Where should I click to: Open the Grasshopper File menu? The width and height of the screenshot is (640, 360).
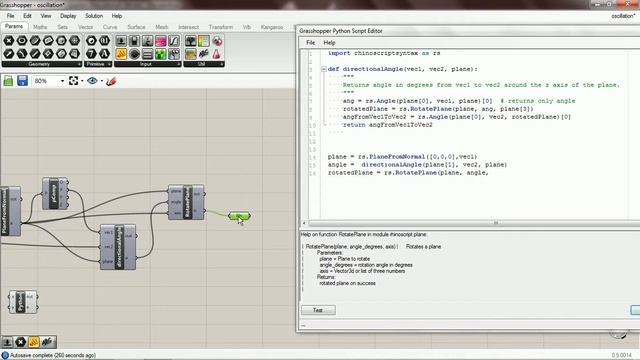10,16
